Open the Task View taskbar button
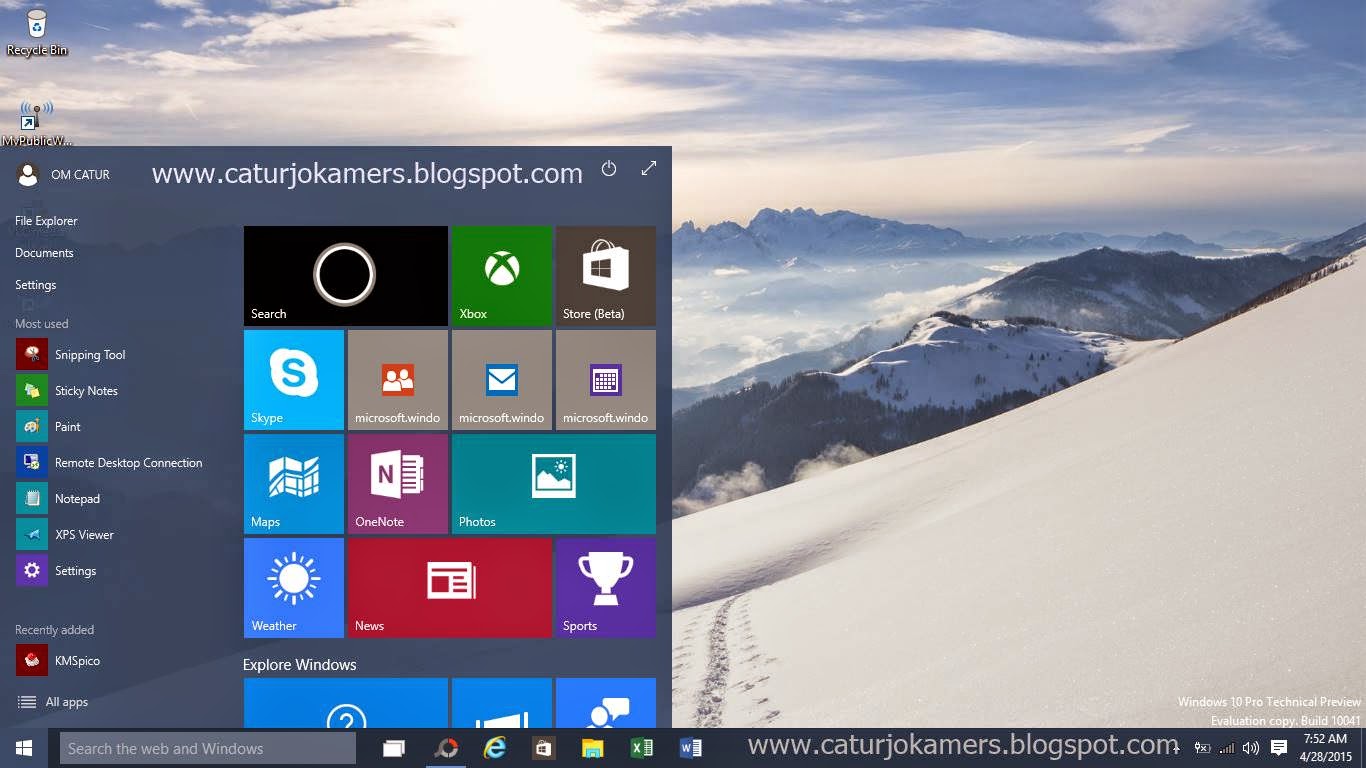 pyautogui.click(x=394, y=748)
